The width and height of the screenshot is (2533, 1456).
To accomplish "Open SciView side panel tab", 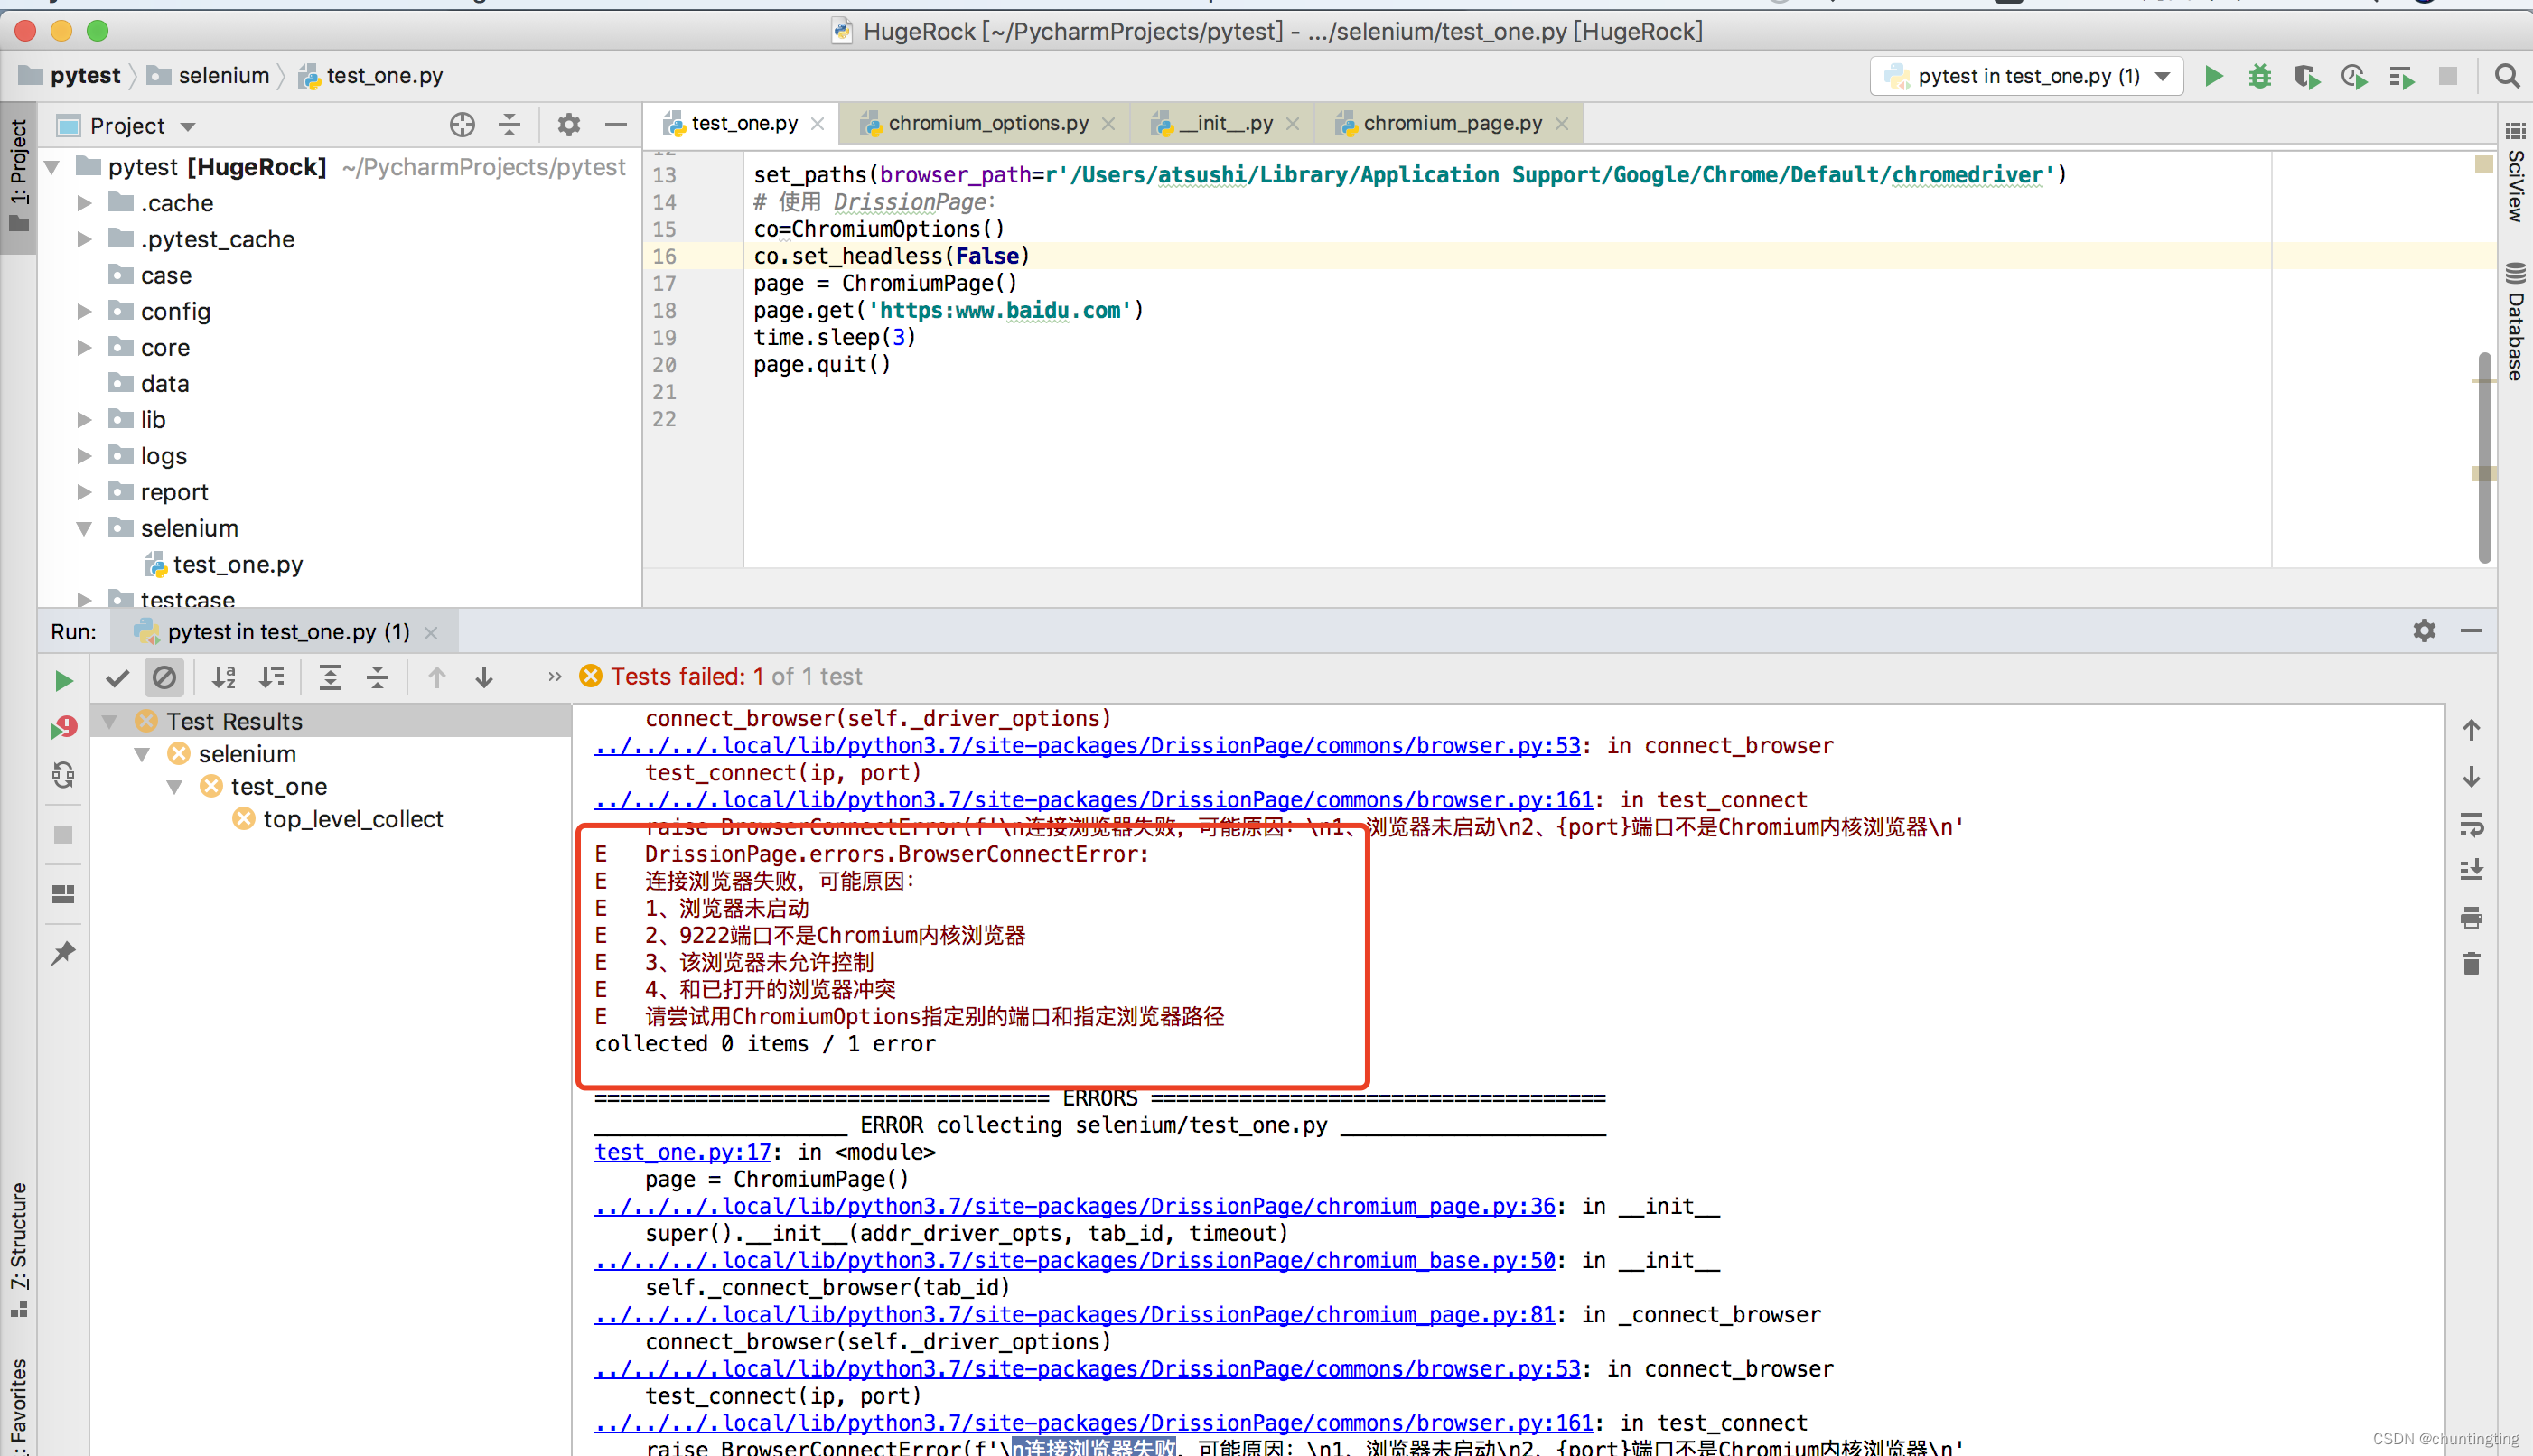I will (x=2515, y=171).
